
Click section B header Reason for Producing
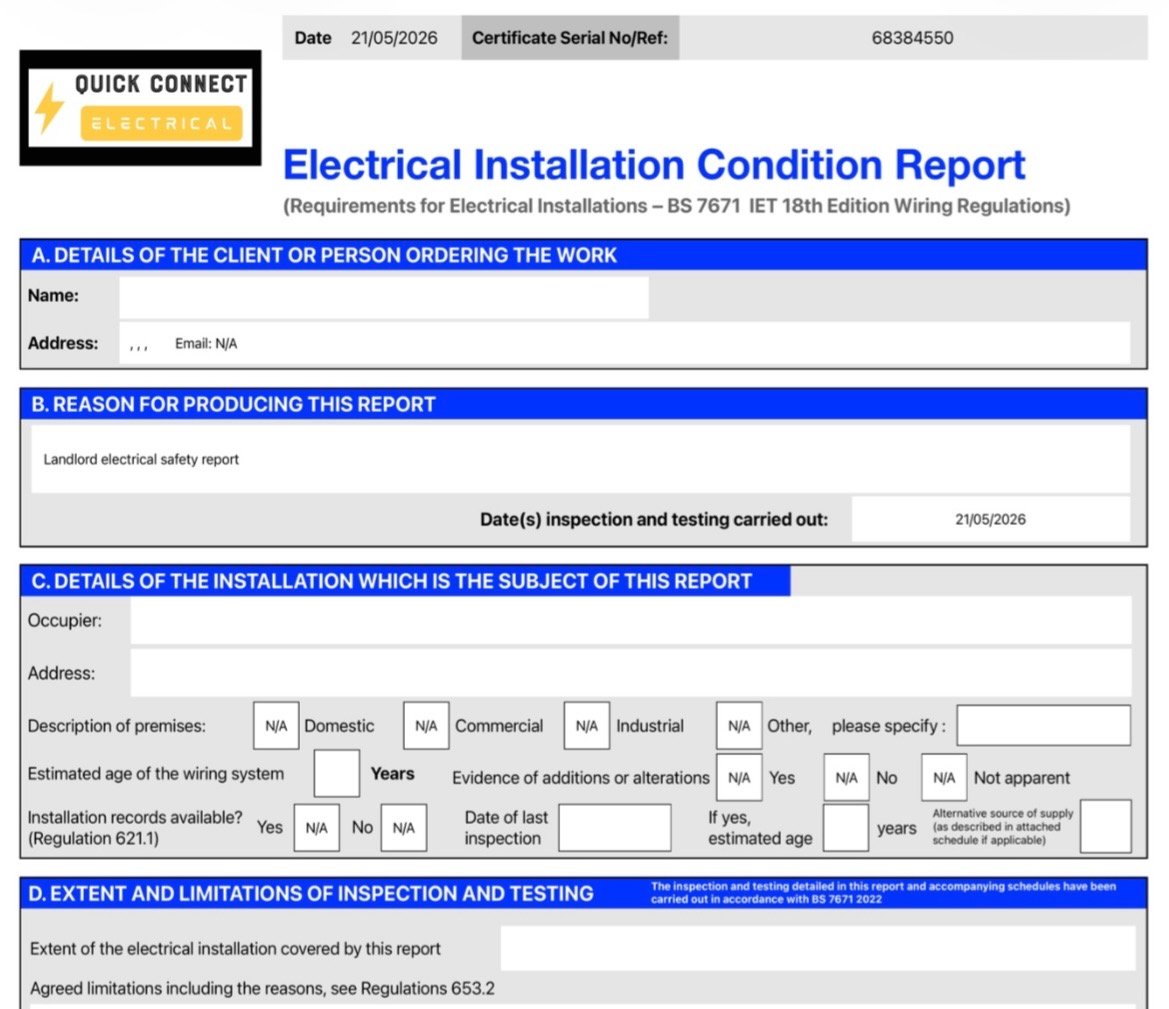coord(583,404)
